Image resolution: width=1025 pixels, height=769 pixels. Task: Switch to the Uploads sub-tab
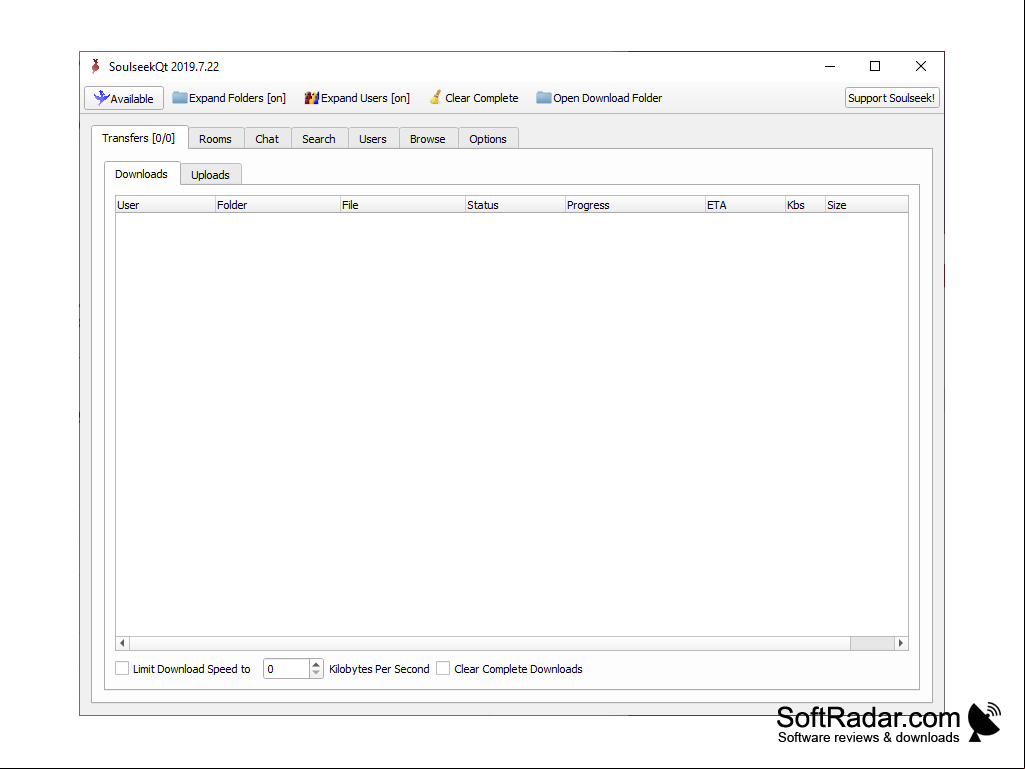point(210,175)
